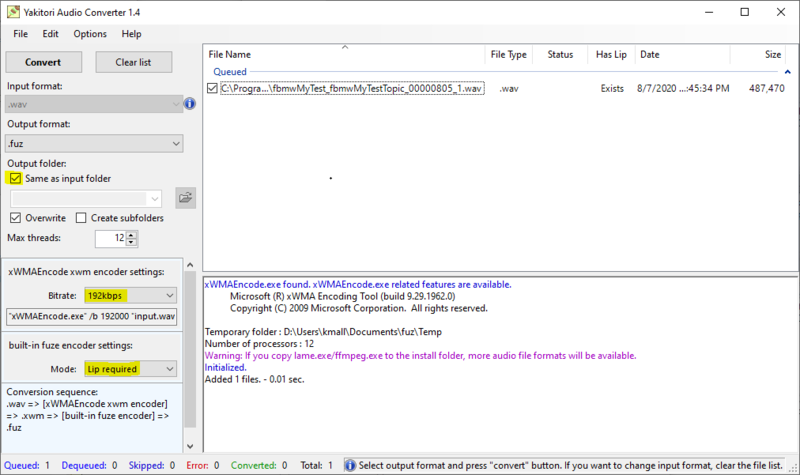Click the xWMAEncode command line field
The width and height of the screenshot is (800, 475).
coord(92,316)
